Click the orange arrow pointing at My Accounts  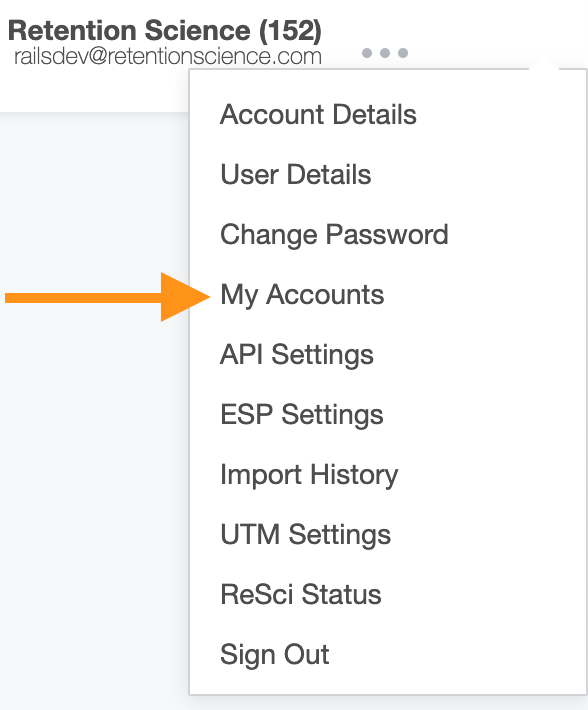pos(108,297)
